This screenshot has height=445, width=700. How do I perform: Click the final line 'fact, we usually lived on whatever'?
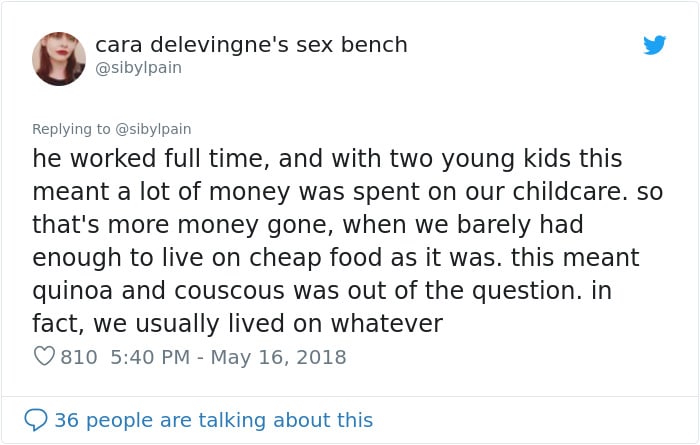point(238,324)
